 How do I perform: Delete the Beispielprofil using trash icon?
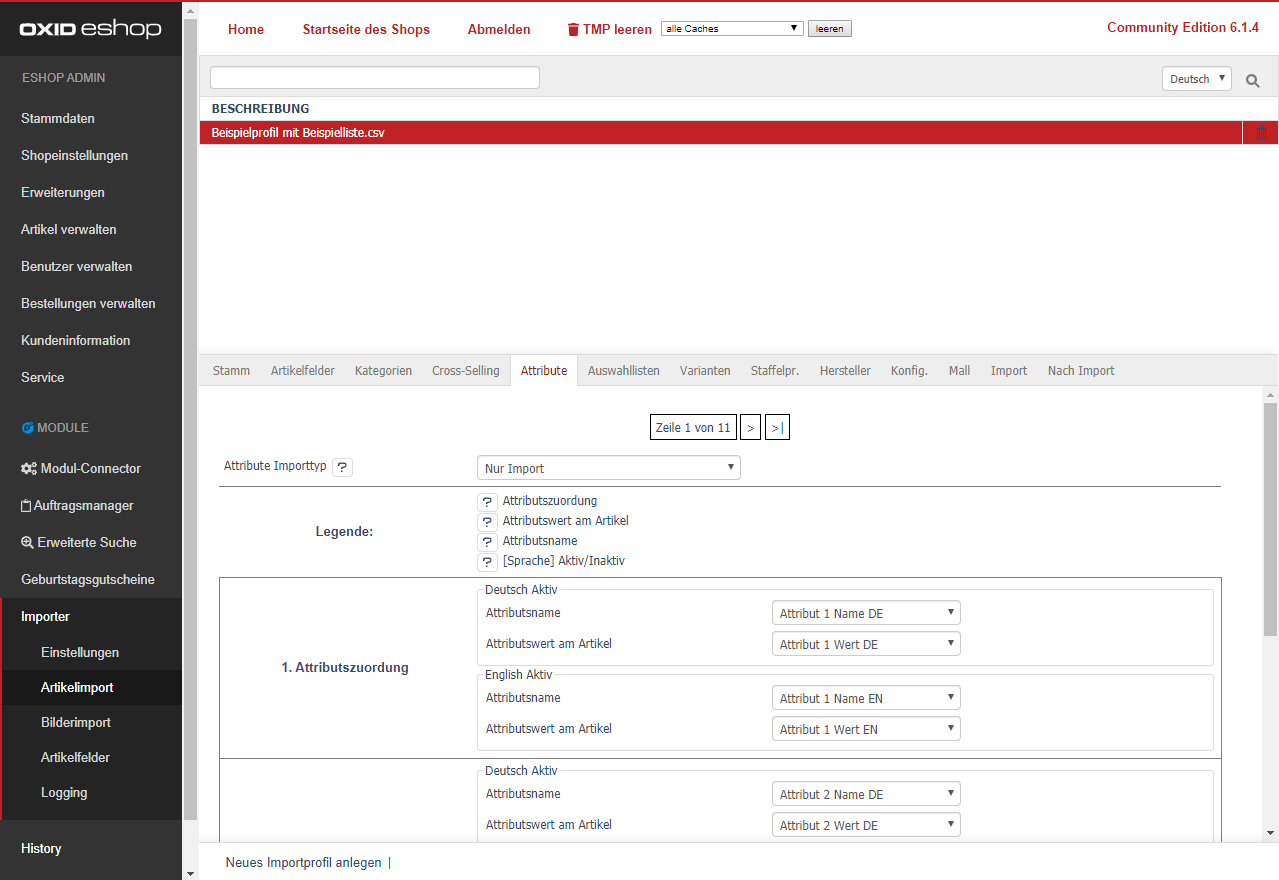[1260, 133]
